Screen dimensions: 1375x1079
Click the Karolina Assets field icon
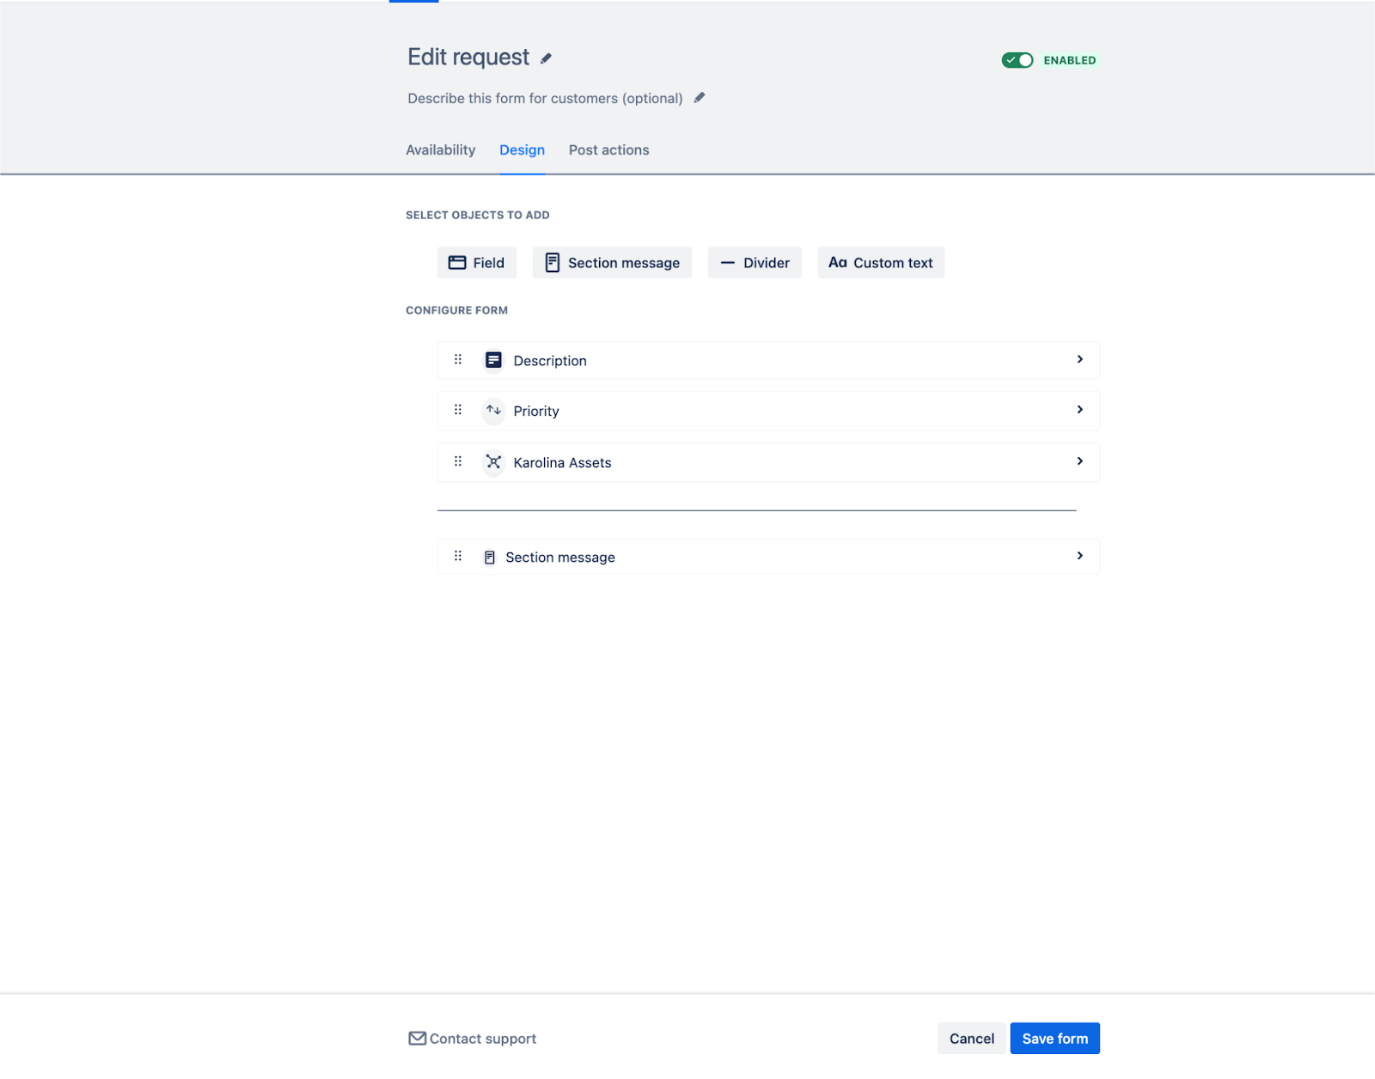pyautogui.click(x=493, y=462)
